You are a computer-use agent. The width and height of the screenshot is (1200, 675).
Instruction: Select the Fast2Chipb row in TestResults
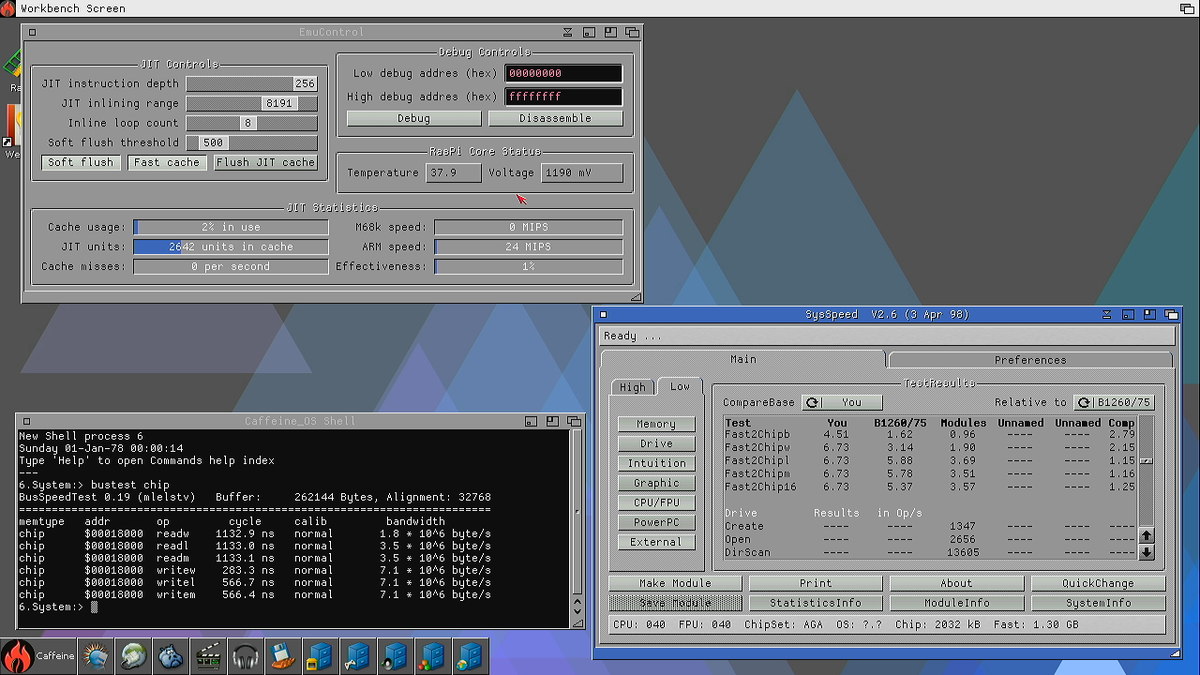(930, 435)
